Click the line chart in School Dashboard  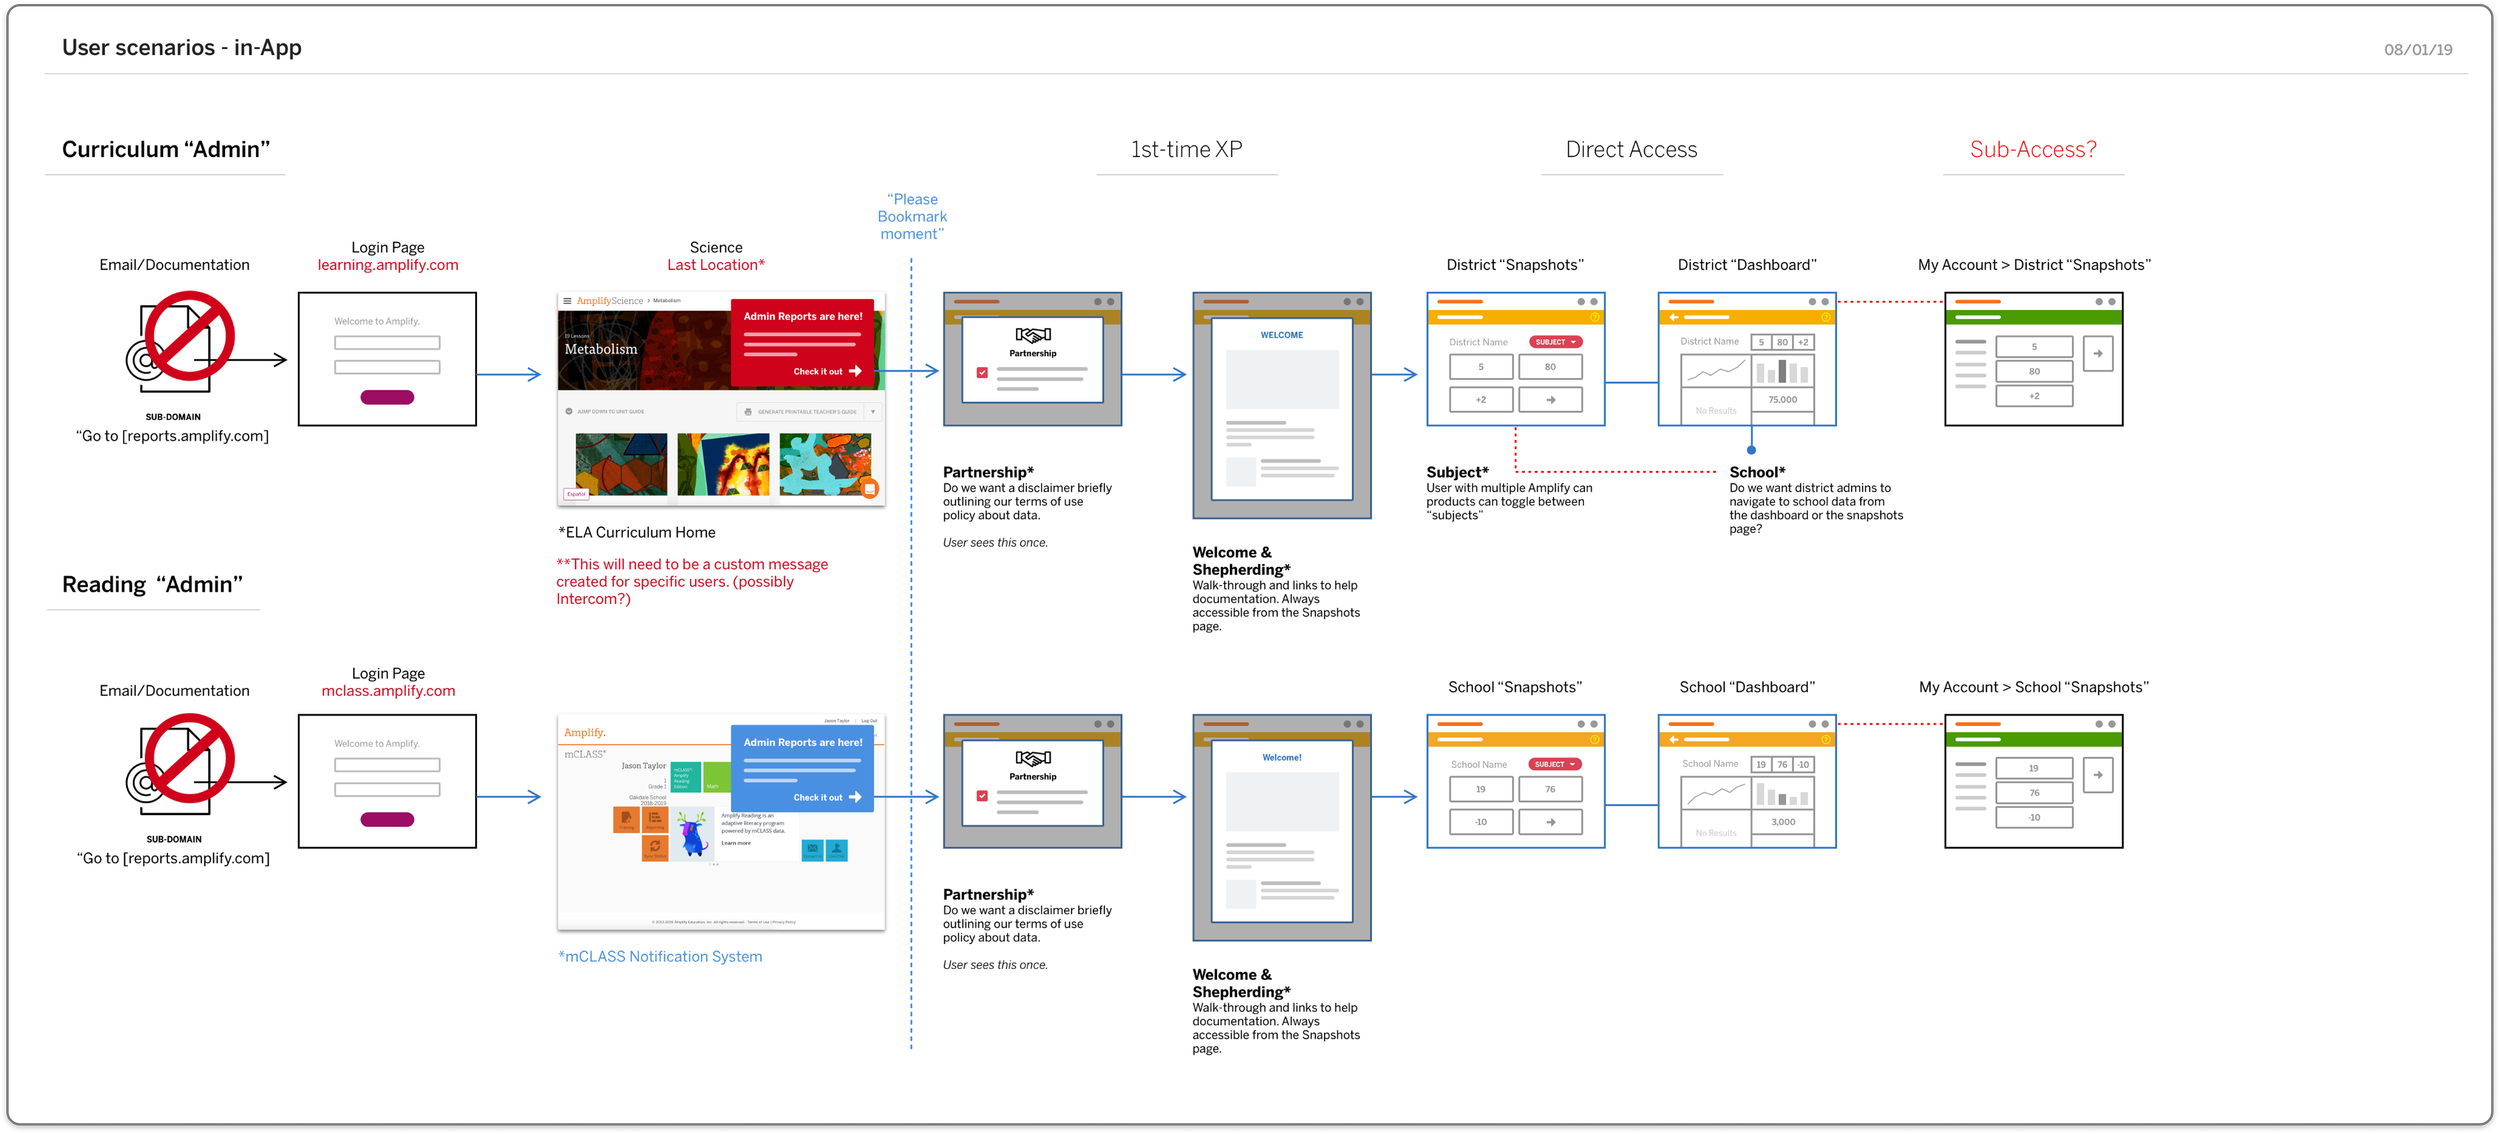[1714, 795]
